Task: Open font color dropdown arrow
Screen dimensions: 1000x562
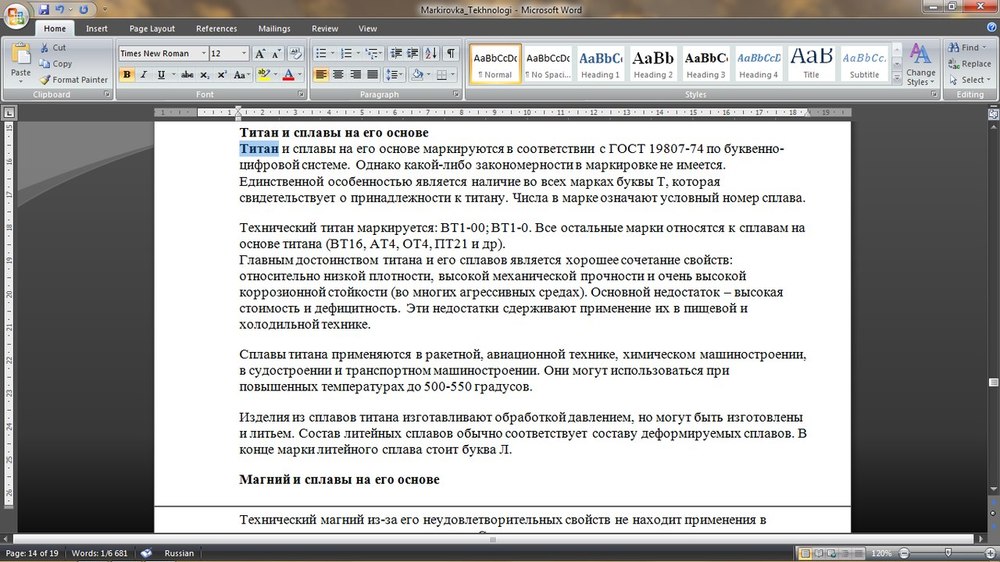Action: pyautogui.click(x=300, y=75)
